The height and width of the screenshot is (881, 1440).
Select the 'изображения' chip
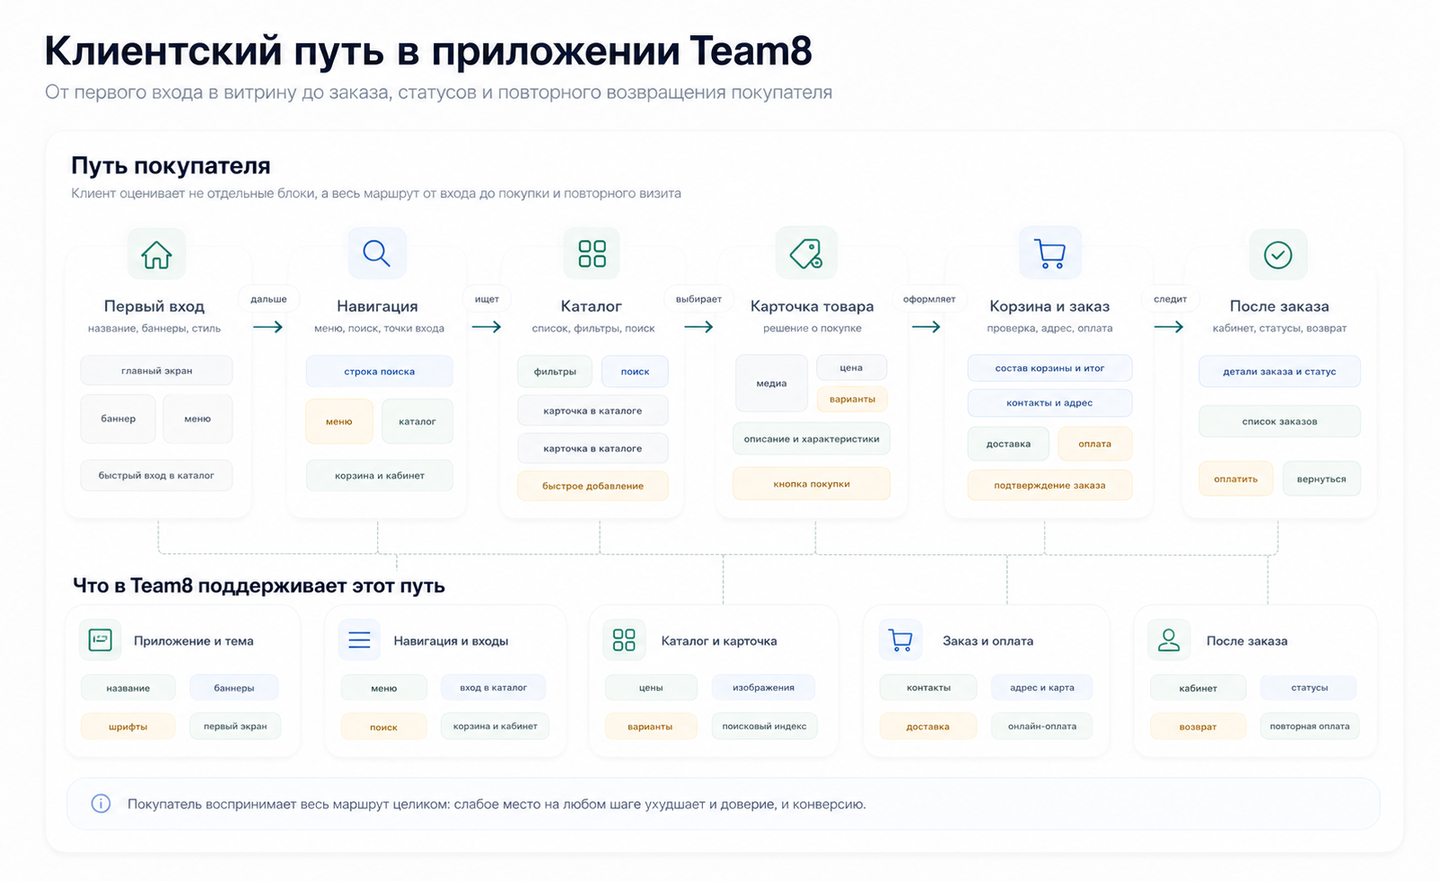pyautogui.click(x=763, y=688)
